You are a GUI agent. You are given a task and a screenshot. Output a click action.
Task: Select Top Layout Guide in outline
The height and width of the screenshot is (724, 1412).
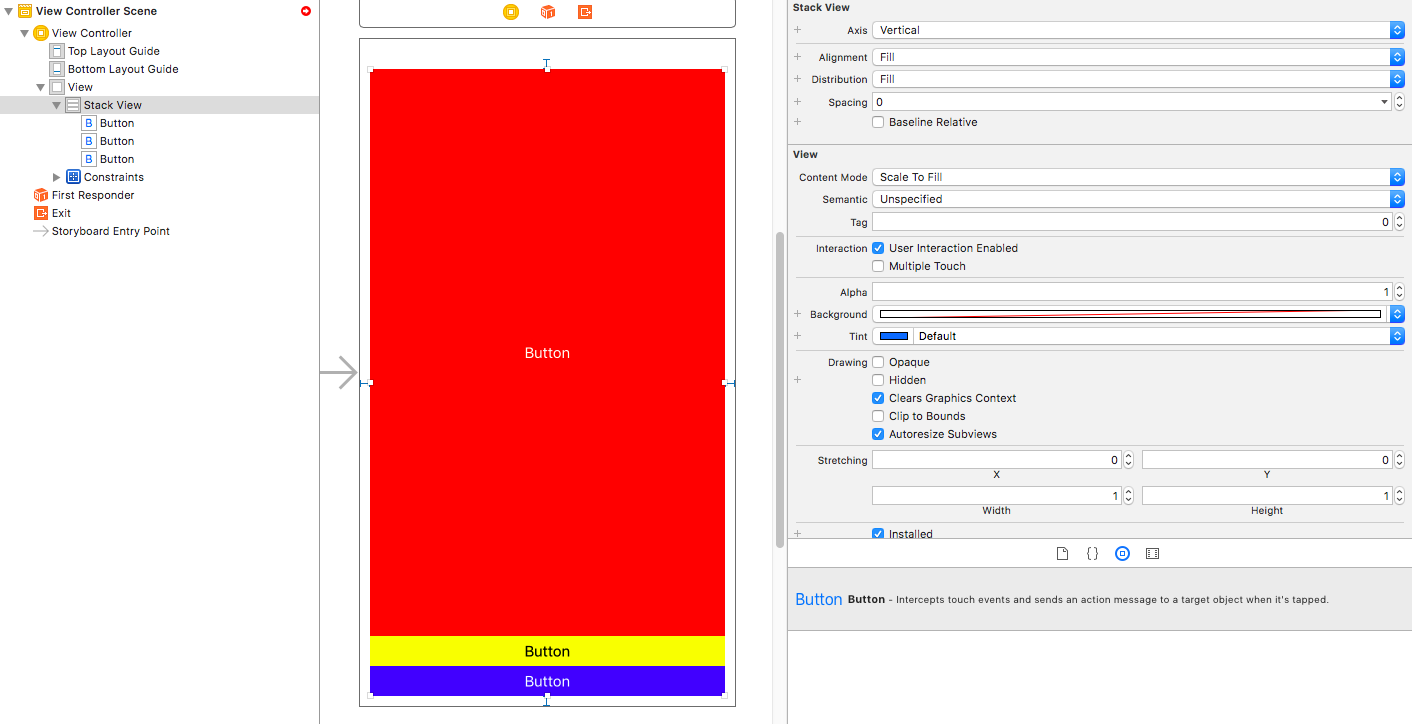pos(113,51)
